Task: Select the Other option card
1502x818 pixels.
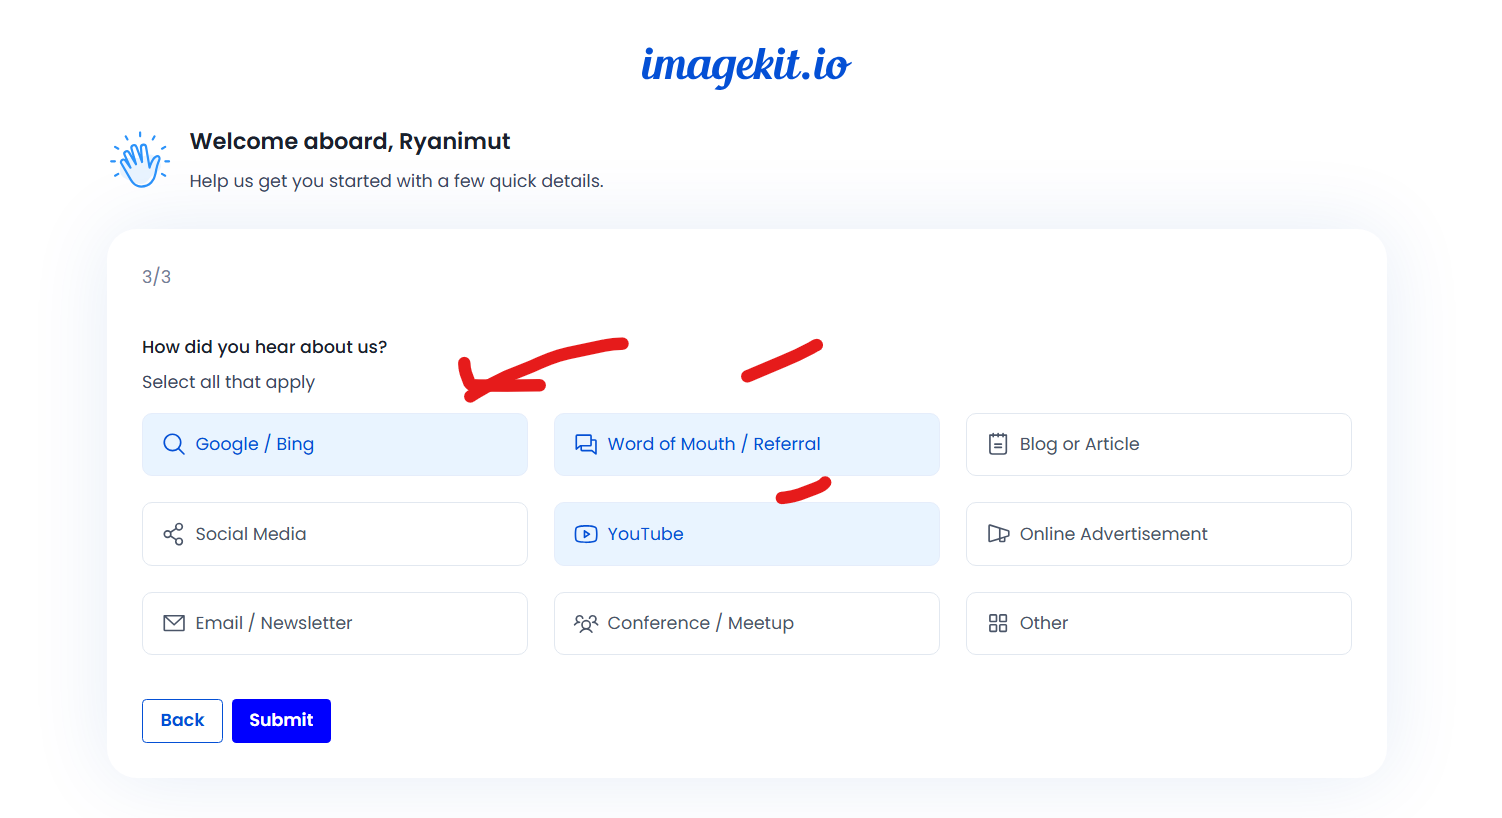Action: (1158, 622)
